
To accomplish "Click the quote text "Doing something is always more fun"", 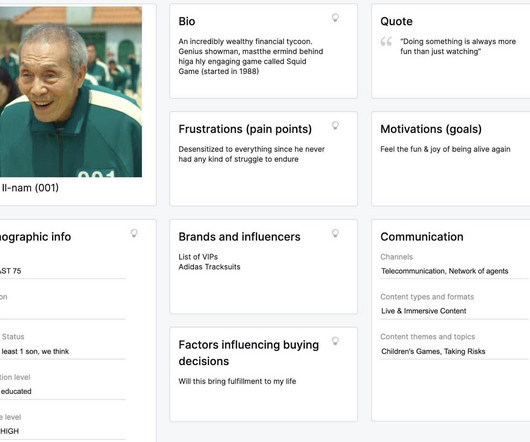I will click(458, 46).
